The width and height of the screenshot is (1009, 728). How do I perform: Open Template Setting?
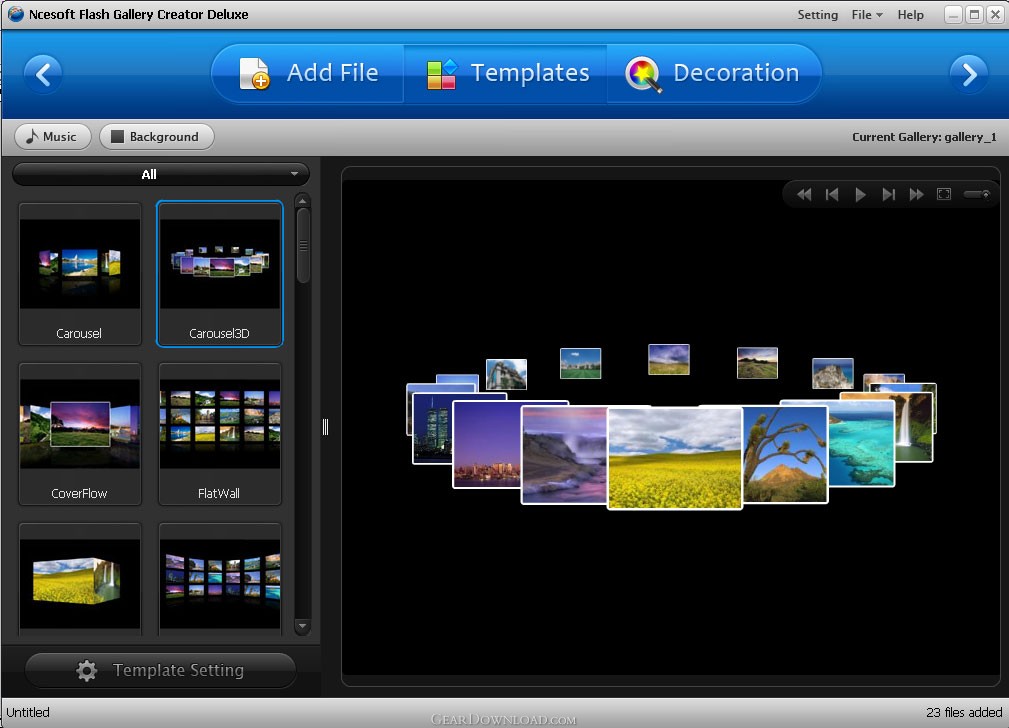tap(161, 670)
